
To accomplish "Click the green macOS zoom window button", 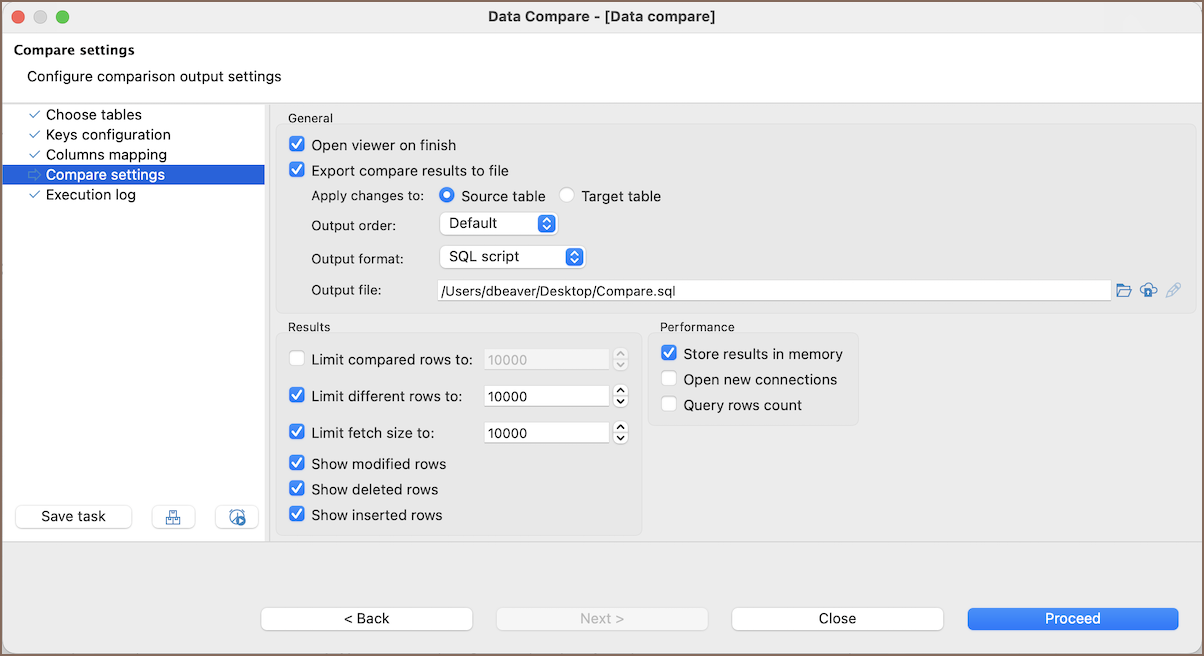I will [x=62, y=17].
